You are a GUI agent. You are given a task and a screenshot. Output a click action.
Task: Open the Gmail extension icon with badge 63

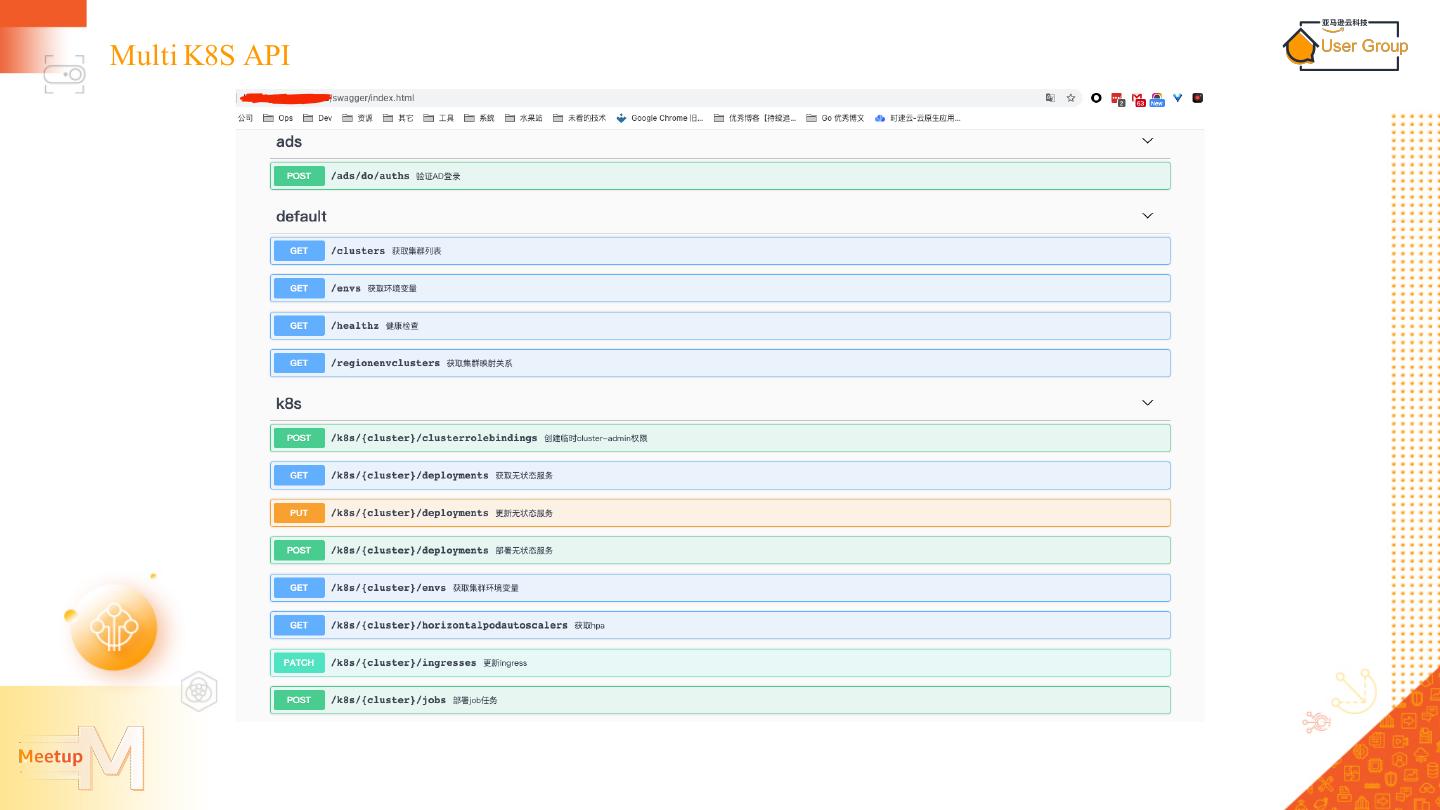coord(1139,98)
